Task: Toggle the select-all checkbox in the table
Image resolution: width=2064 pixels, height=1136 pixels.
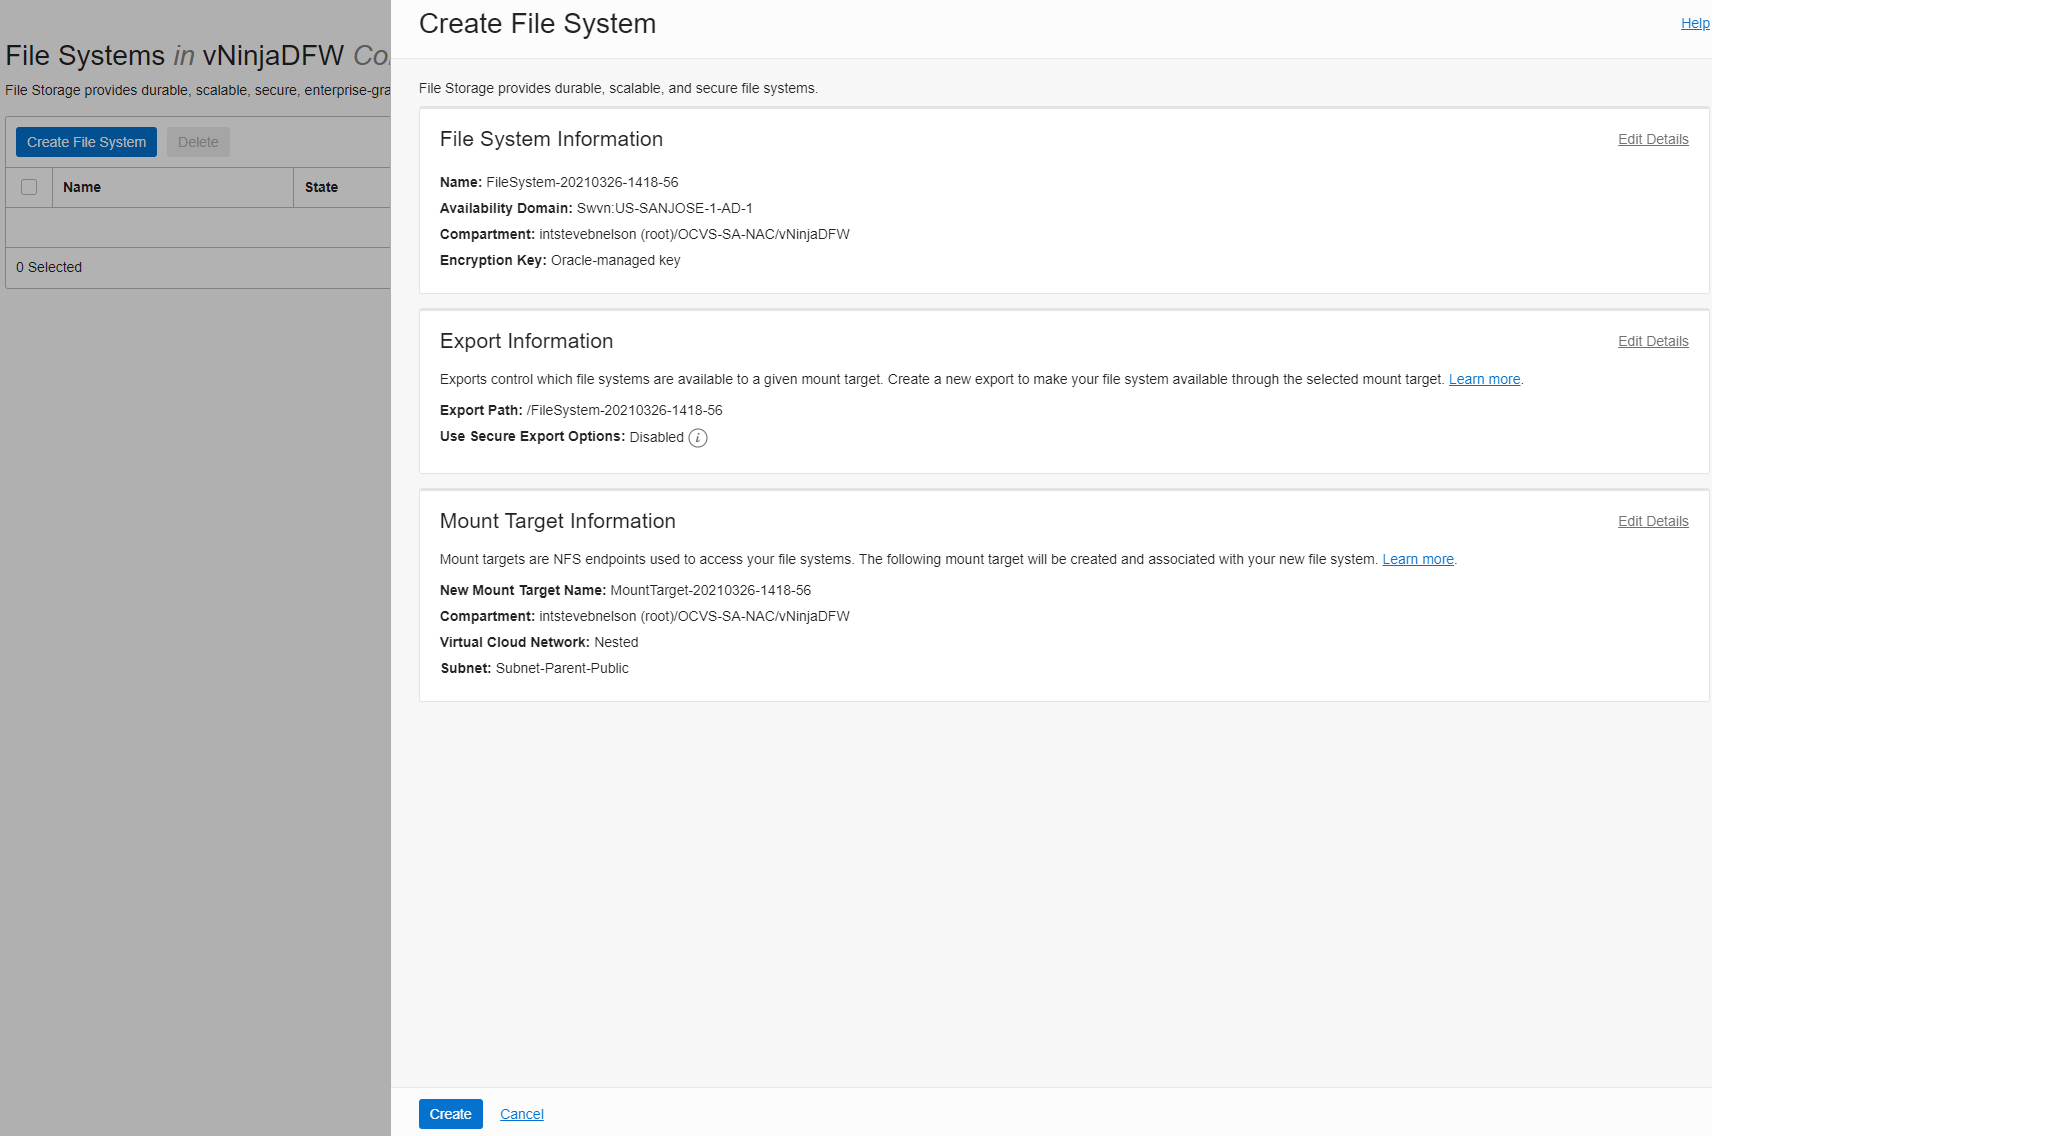Action: coord(30,187)
